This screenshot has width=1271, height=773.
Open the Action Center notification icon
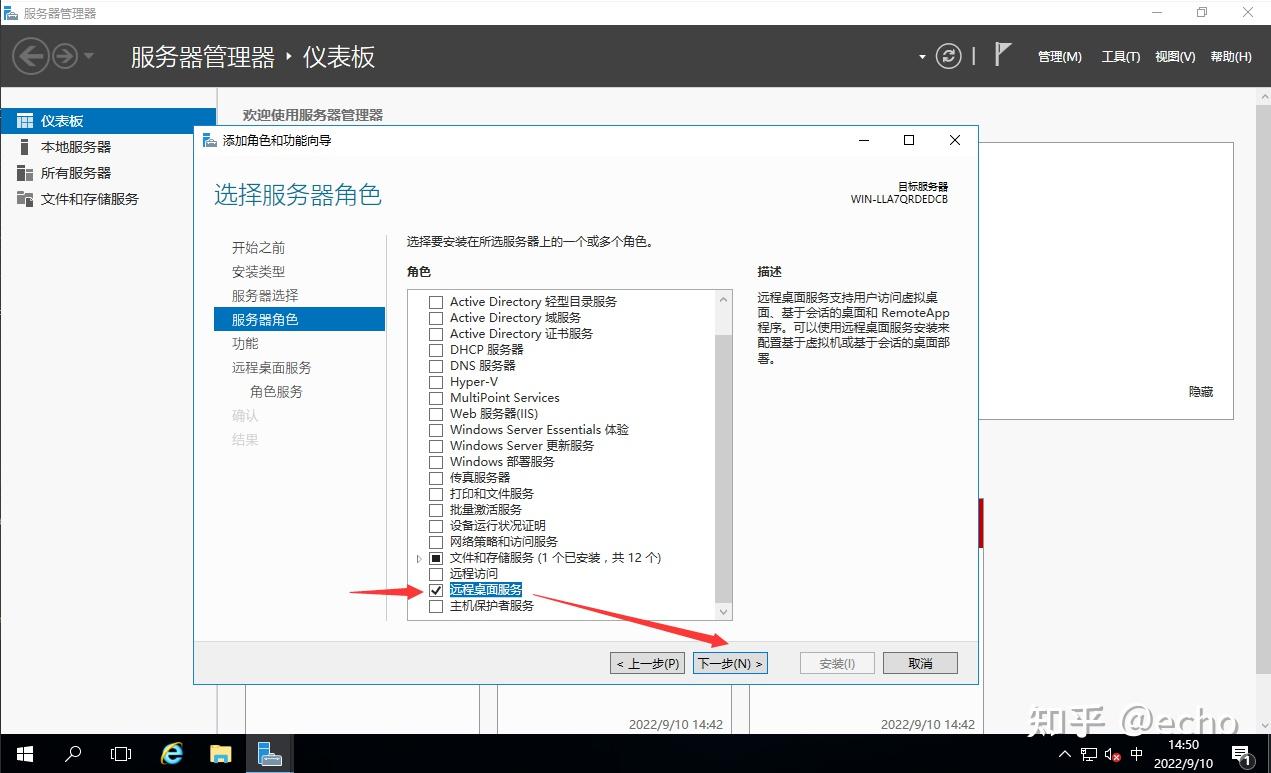1241,754
